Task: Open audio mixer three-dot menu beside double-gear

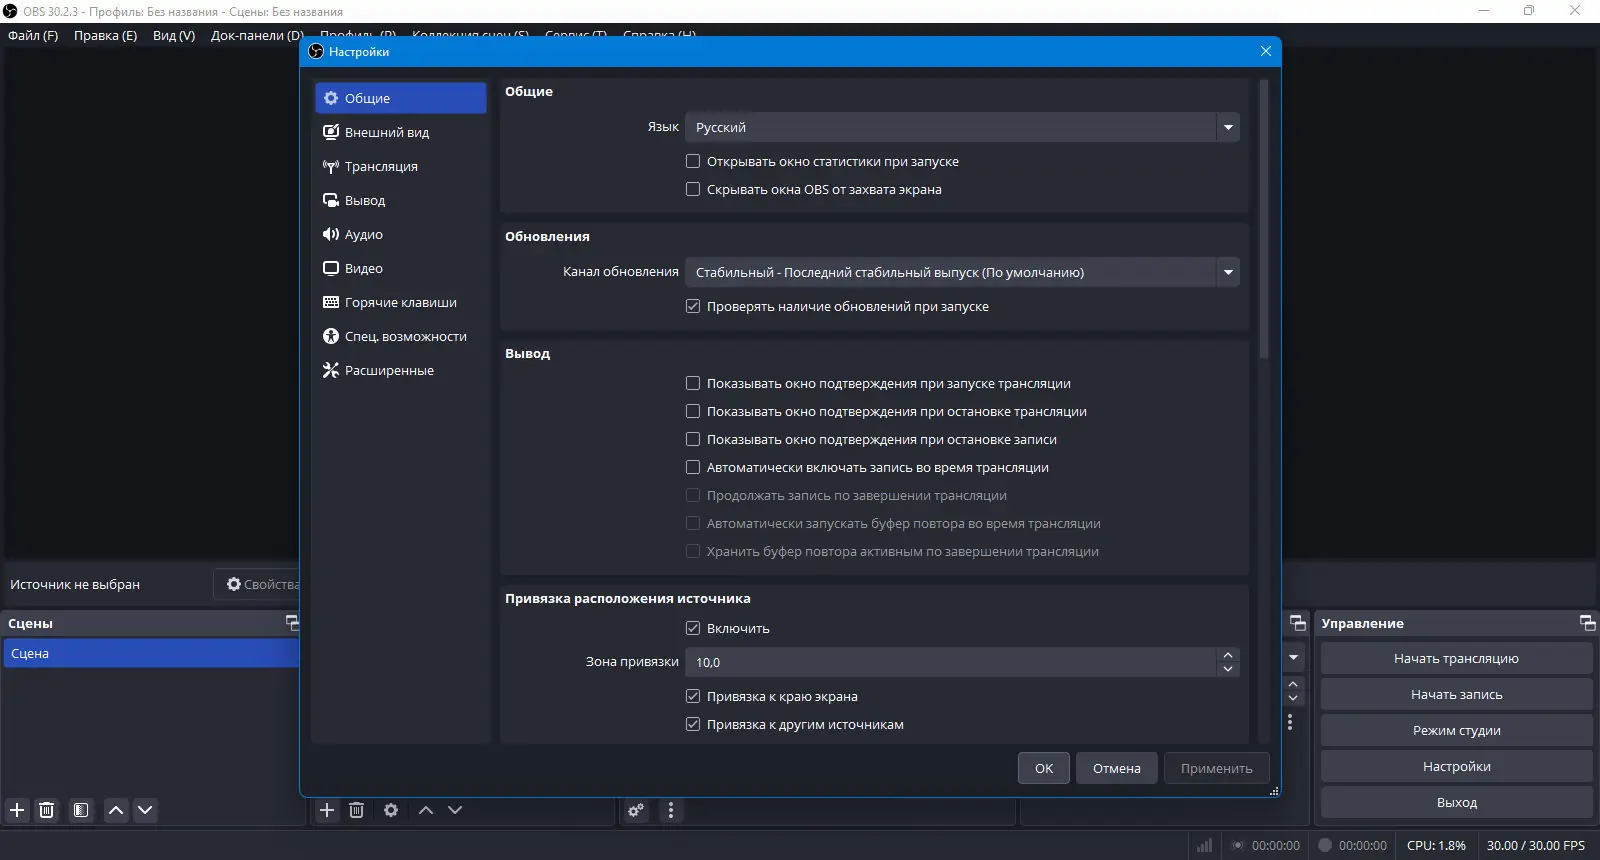Action: pyautogui.click(x=671, y=810)
